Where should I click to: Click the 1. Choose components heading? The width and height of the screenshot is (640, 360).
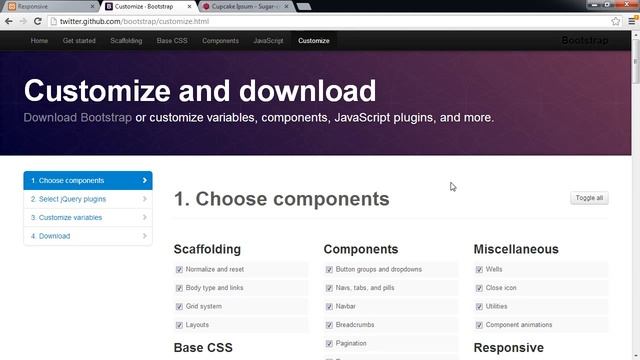282,199
